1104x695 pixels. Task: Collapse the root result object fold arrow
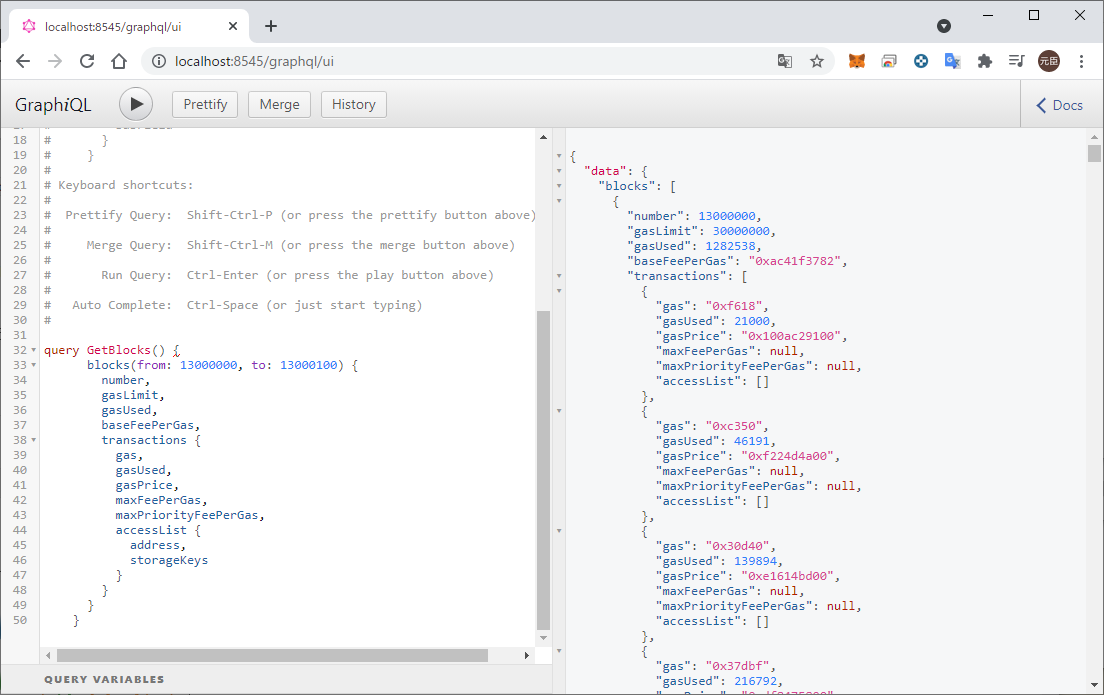559,156
